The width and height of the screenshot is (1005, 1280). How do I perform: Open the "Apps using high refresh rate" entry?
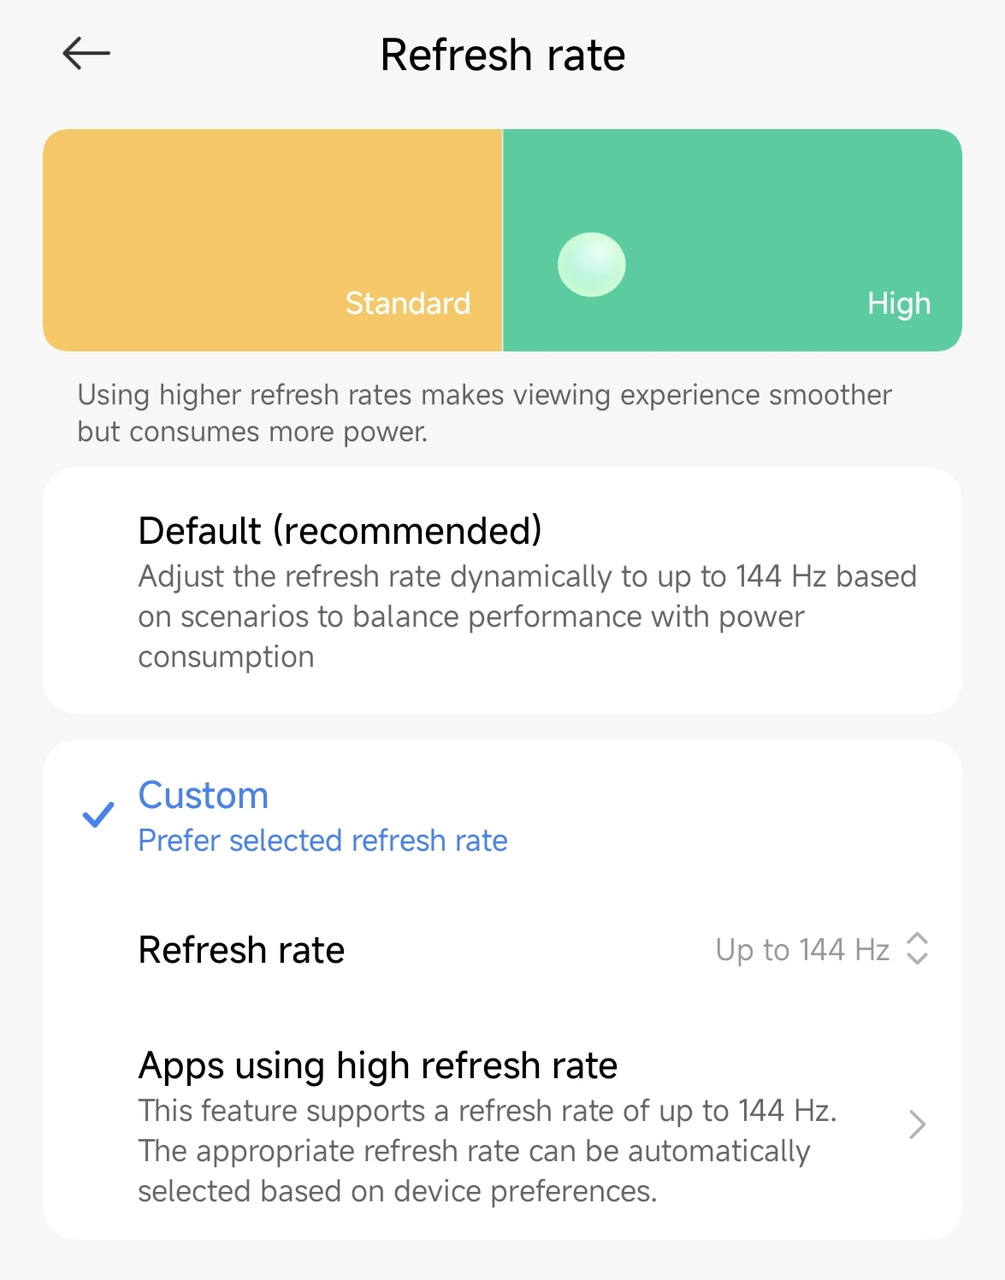(x=377, y=1066)
